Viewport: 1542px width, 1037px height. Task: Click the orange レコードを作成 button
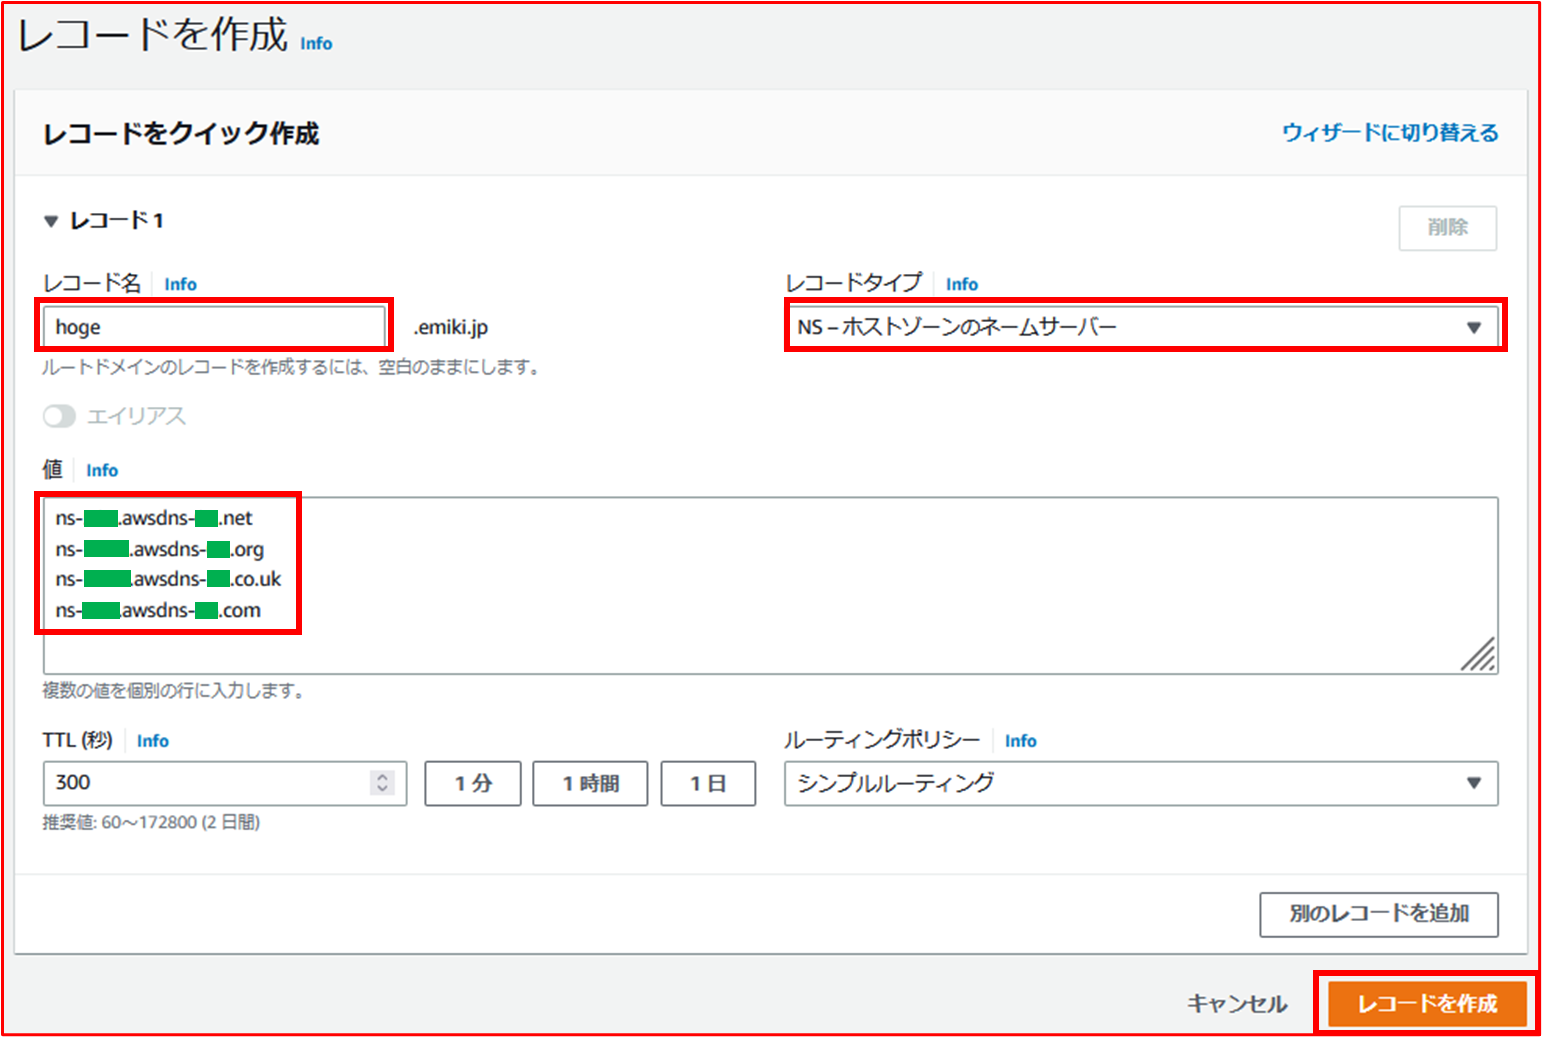click(1427, 1003)
